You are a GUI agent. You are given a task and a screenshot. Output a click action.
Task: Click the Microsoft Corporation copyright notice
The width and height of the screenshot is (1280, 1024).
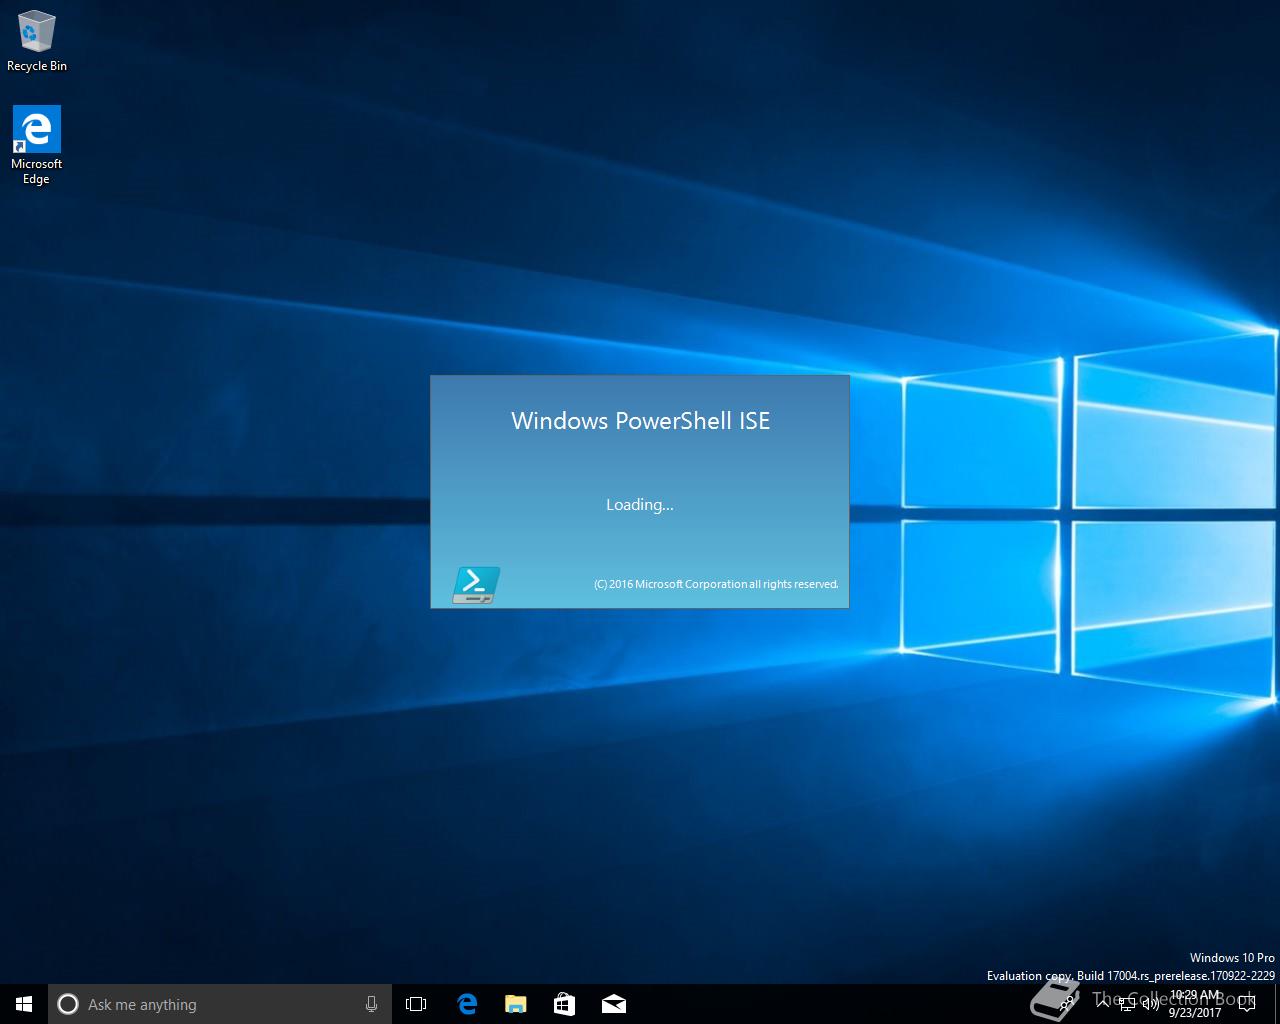pos(716,584)
